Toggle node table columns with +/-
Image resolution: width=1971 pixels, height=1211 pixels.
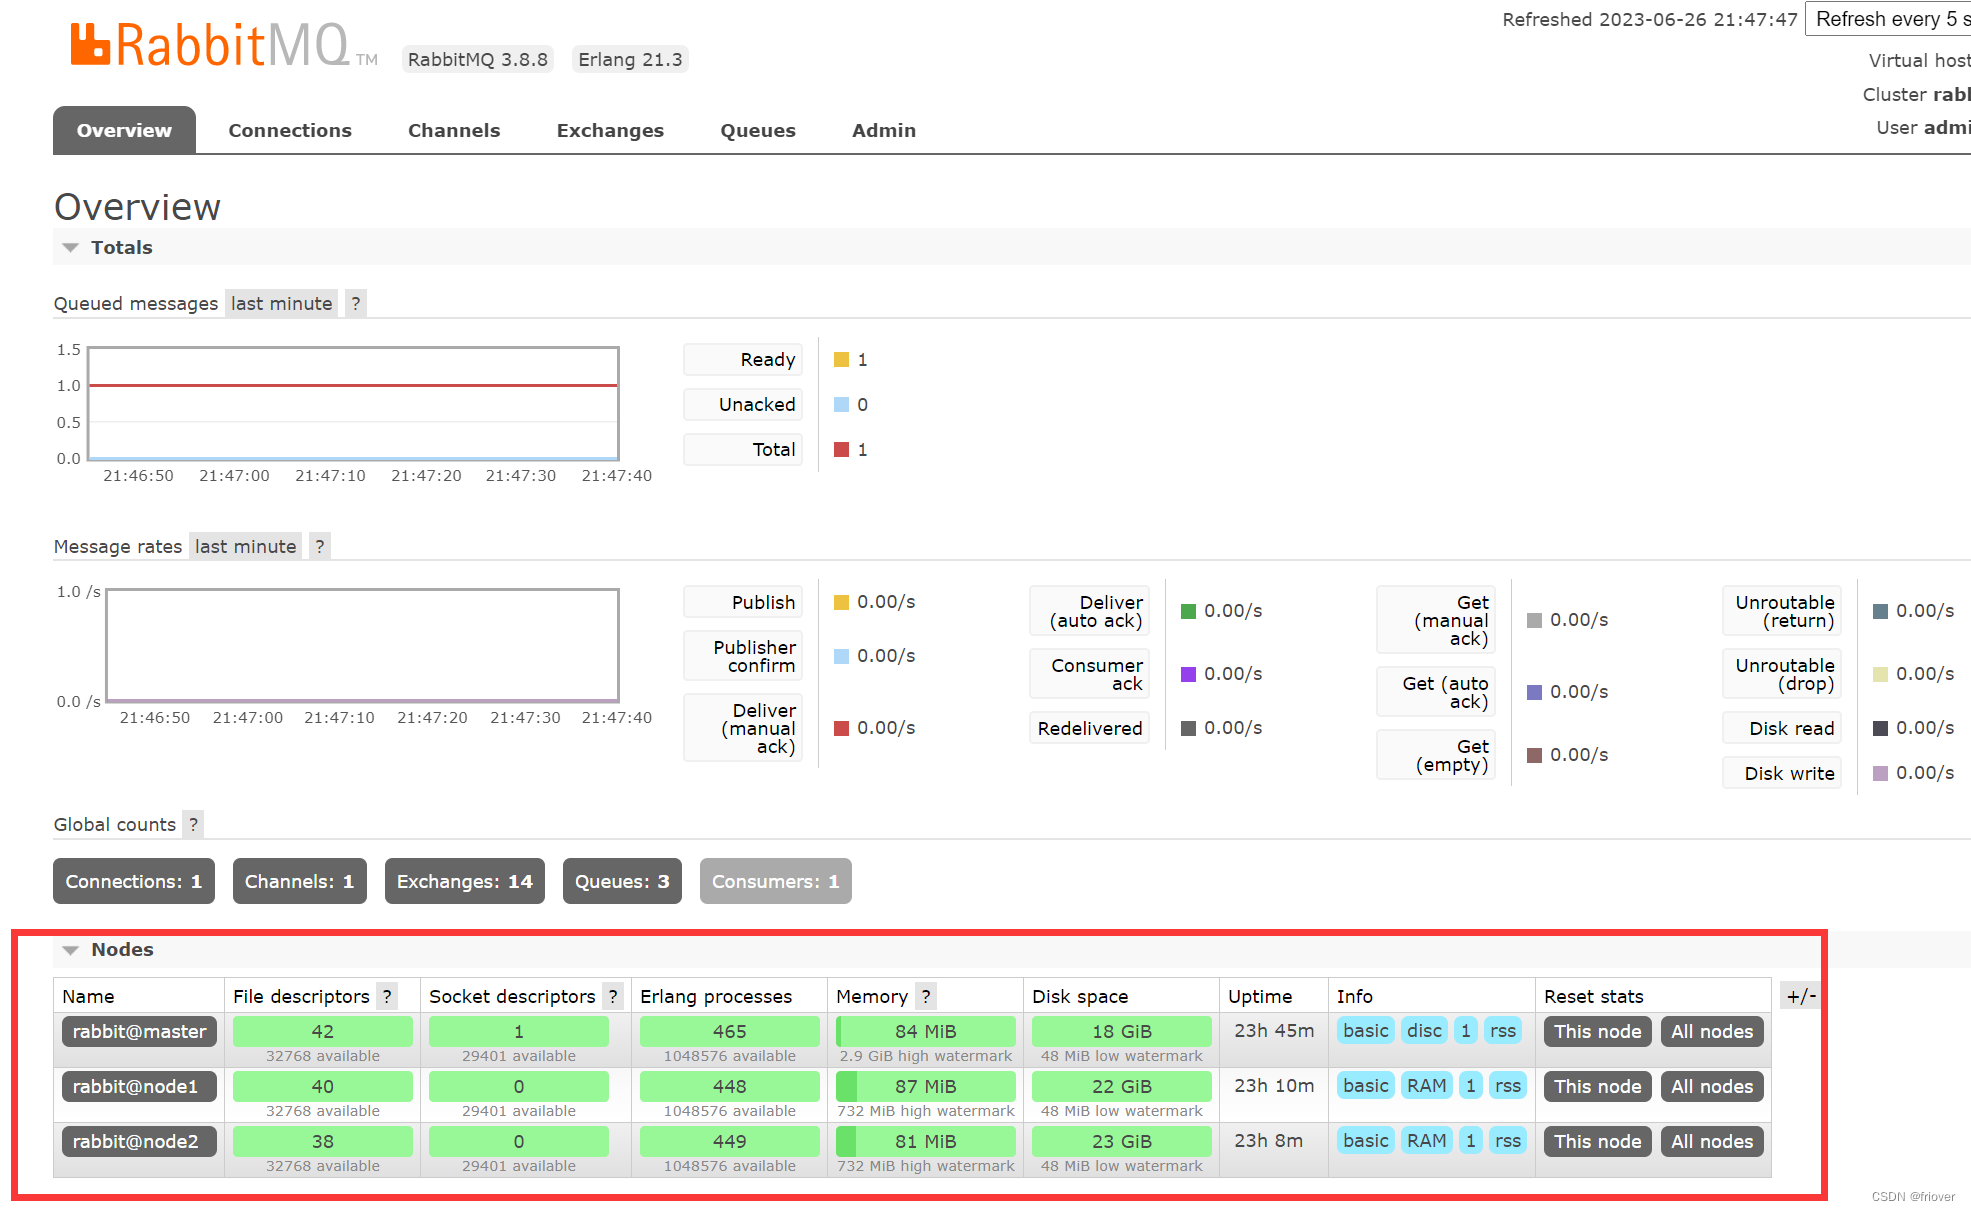coord(1801,996)
